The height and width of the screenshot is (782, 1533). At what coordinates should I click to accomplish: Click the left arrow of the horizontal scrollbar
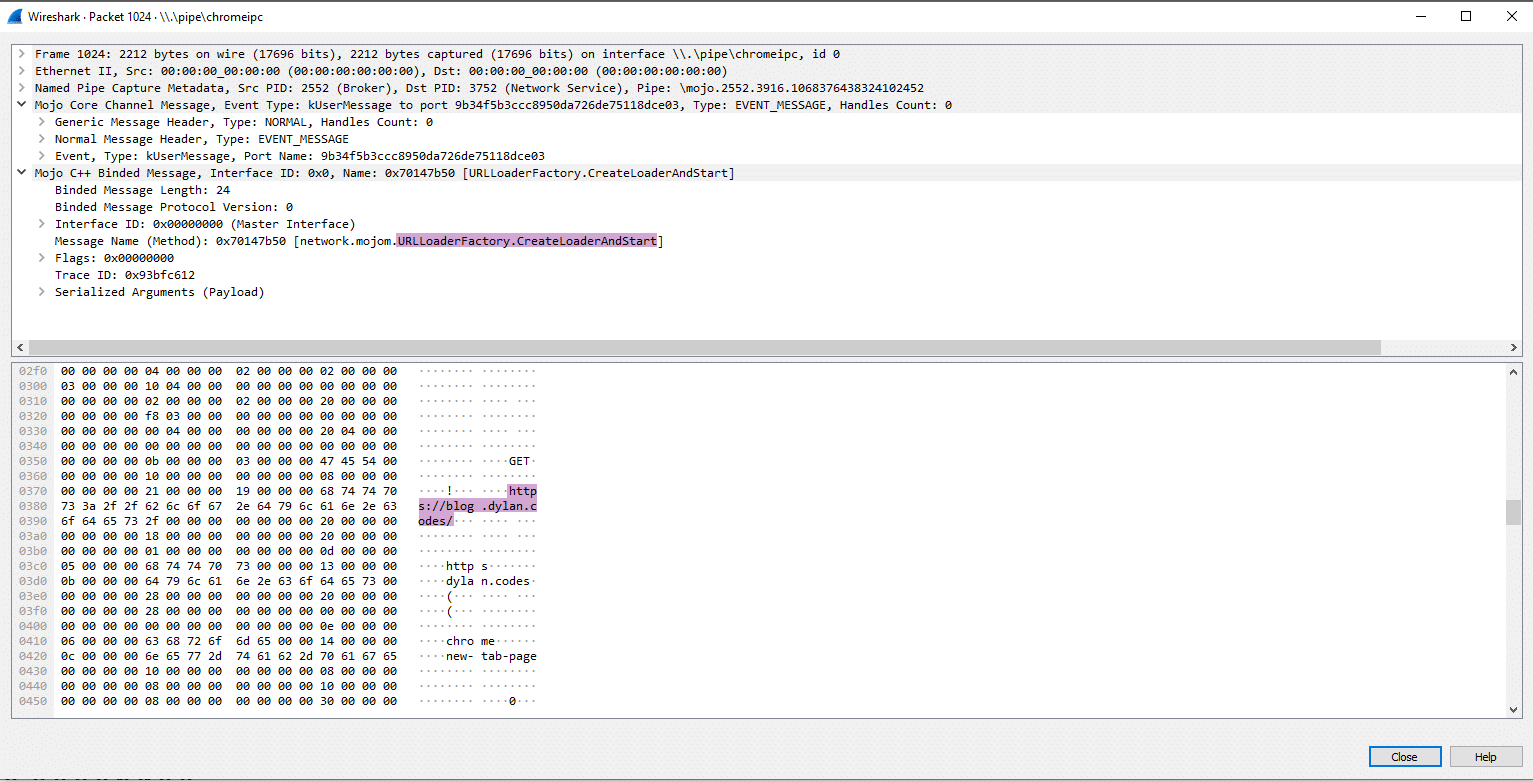point(19,347)
